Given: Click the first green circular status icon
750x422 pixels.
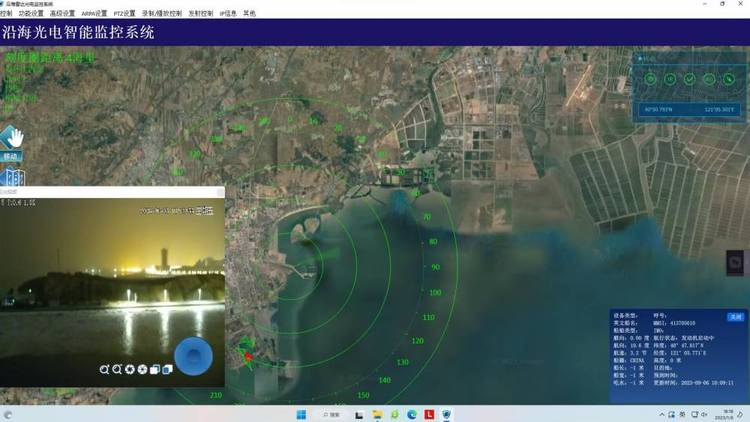Looking at the screenshot, I should point(650,79).
